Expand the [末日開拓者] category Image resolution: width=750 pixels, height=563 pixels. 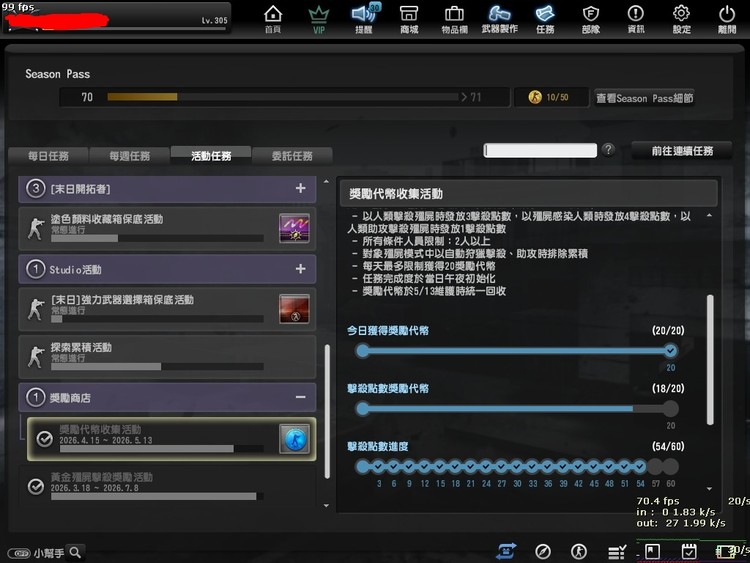[x=300, y=188]
